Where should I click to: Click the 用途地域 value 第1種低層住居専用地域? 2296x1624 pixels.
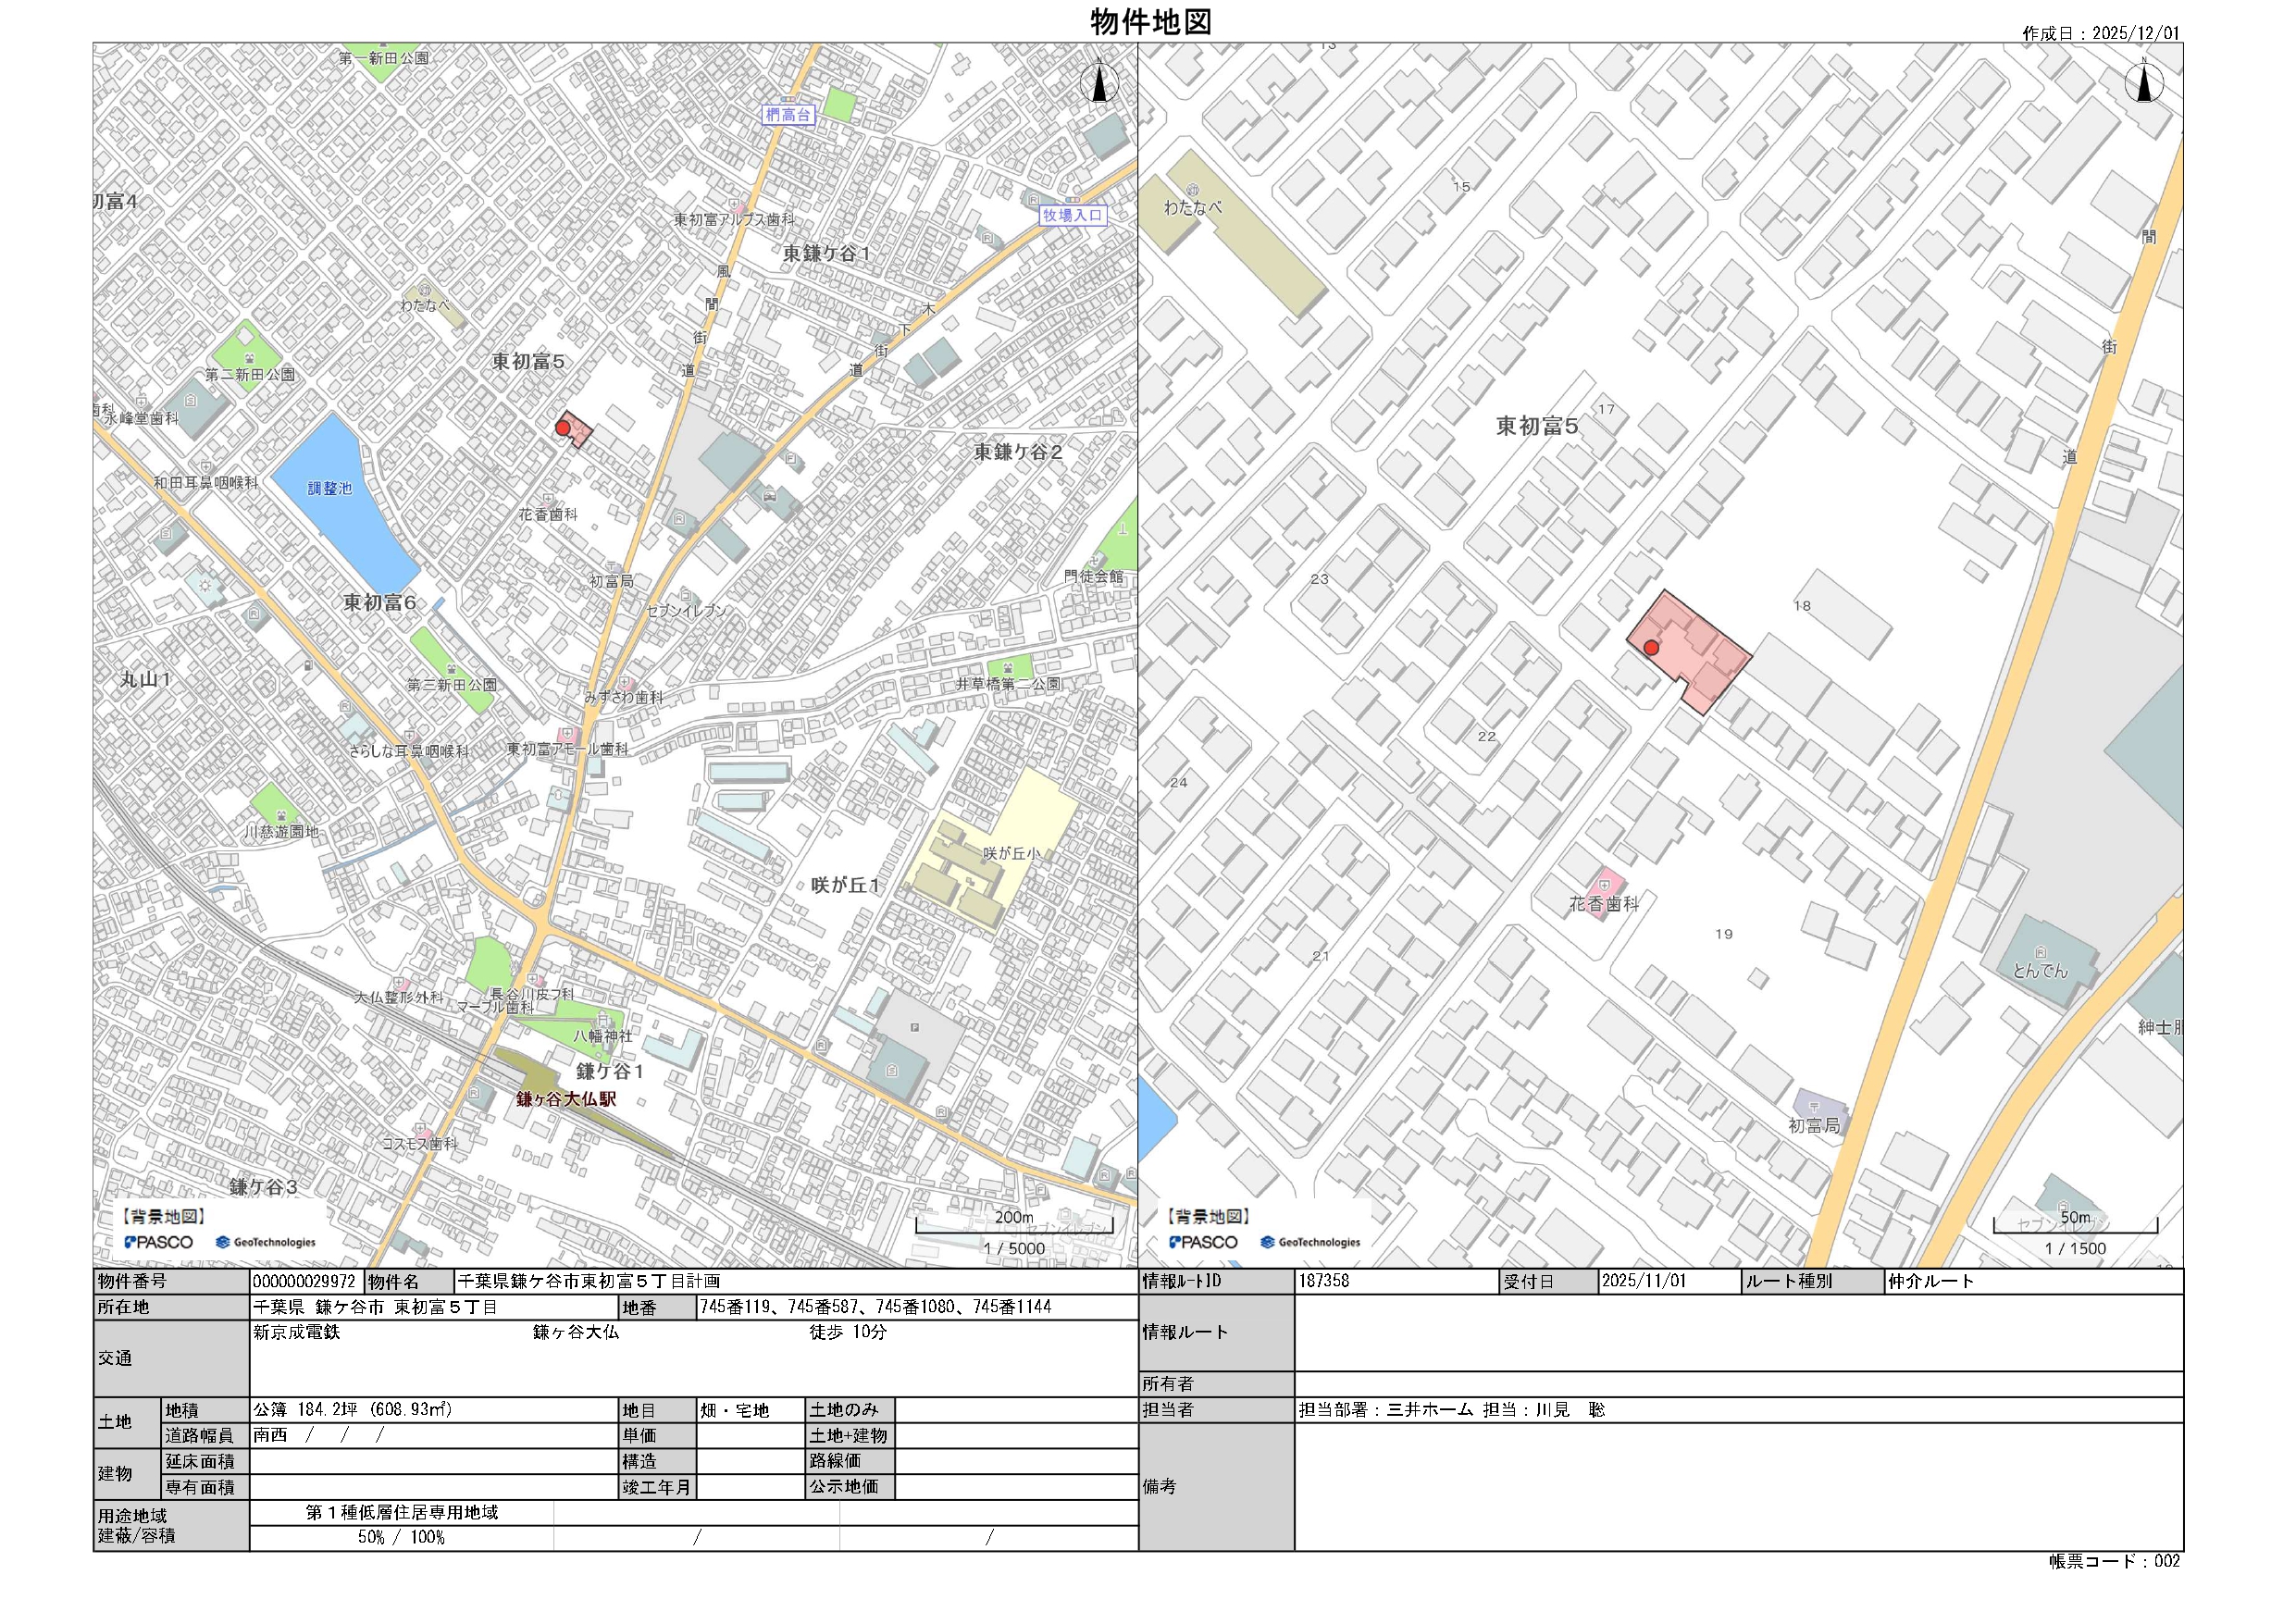point(401,1512)
